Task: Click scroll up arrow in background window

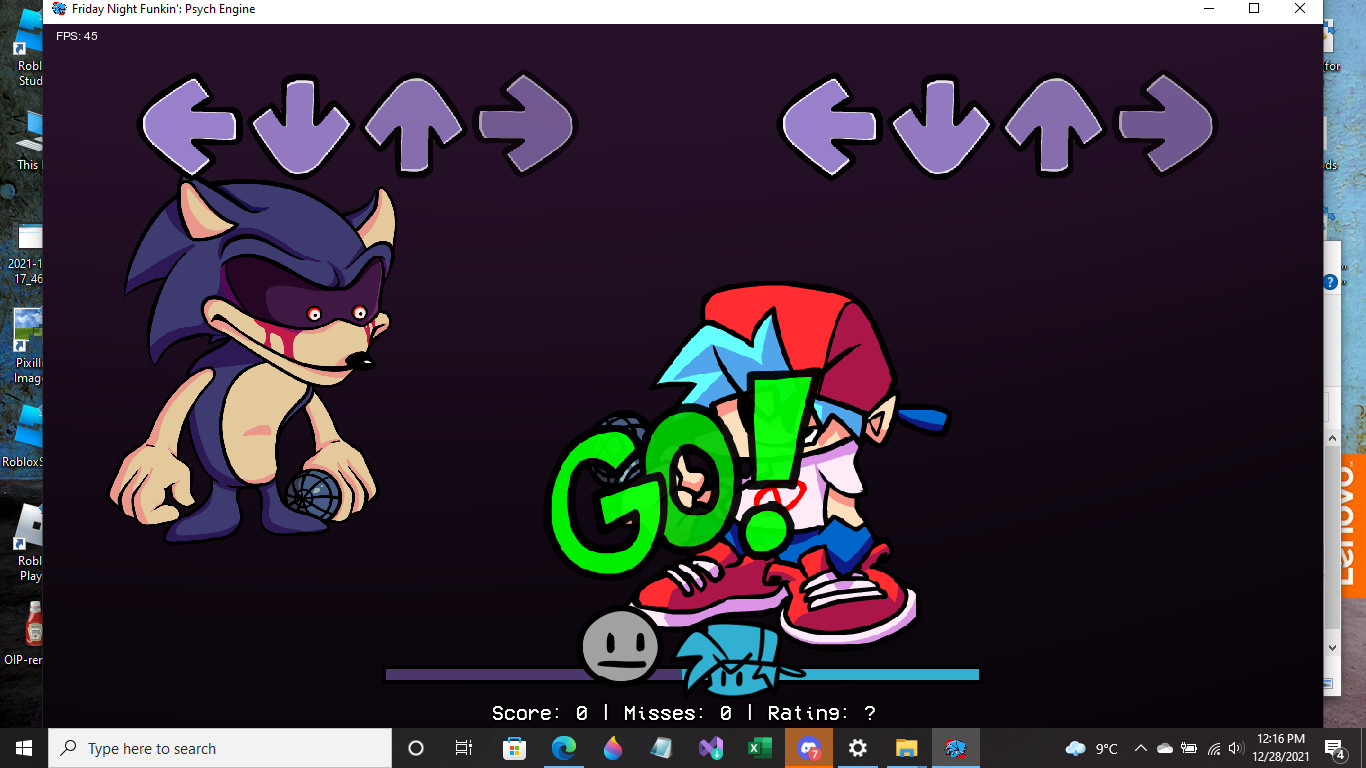Action: coord(1331,438)
